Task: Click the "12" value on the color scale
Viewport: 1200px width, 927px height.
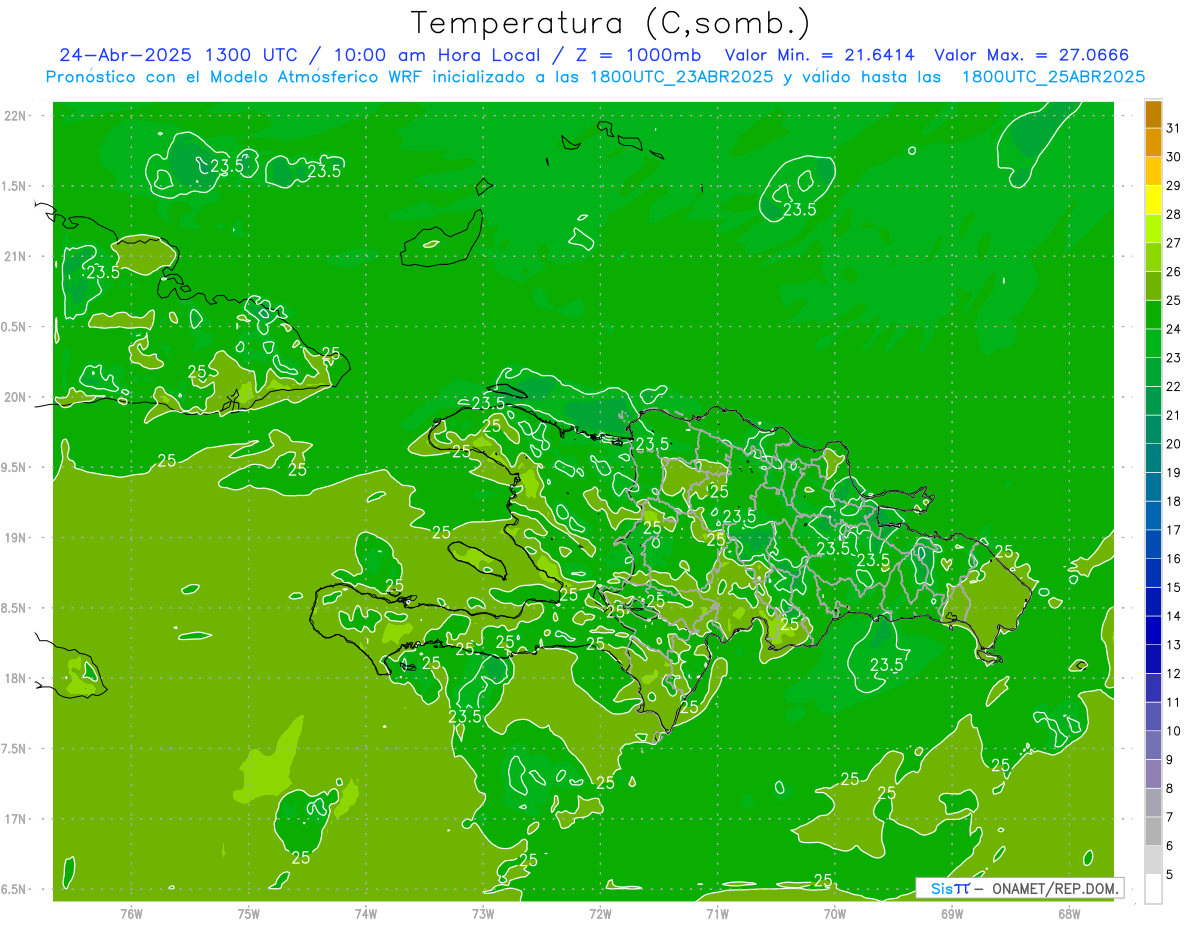Action: point(1174,674)
